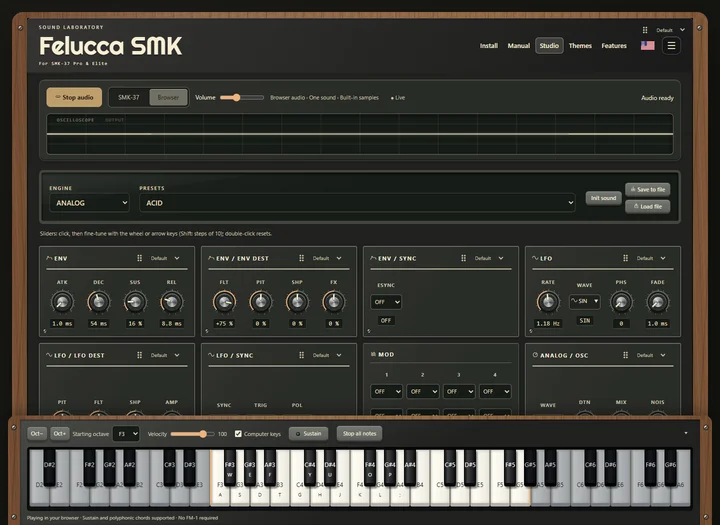The height and width of the screenshot is (525, 720).
Task: Click the ATK envelope knob
Action: click(62, 302)
